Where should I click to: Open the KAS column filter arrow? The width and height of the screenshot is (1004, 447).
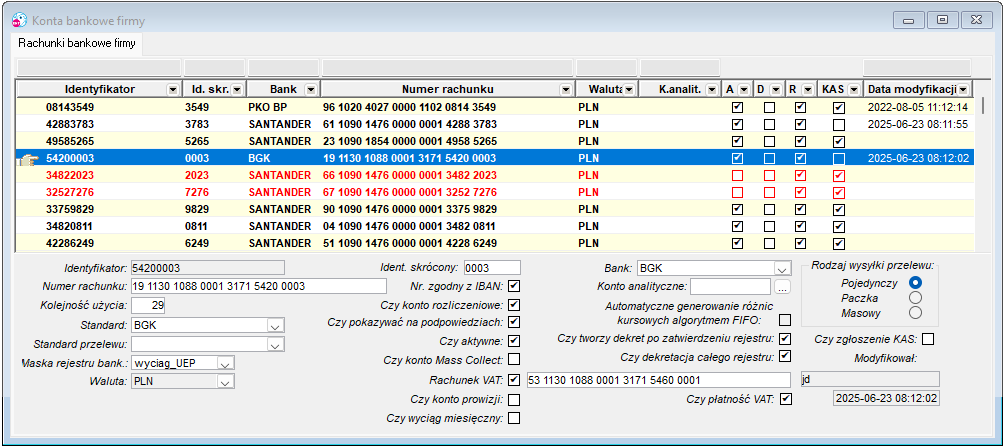click(853, 90)
